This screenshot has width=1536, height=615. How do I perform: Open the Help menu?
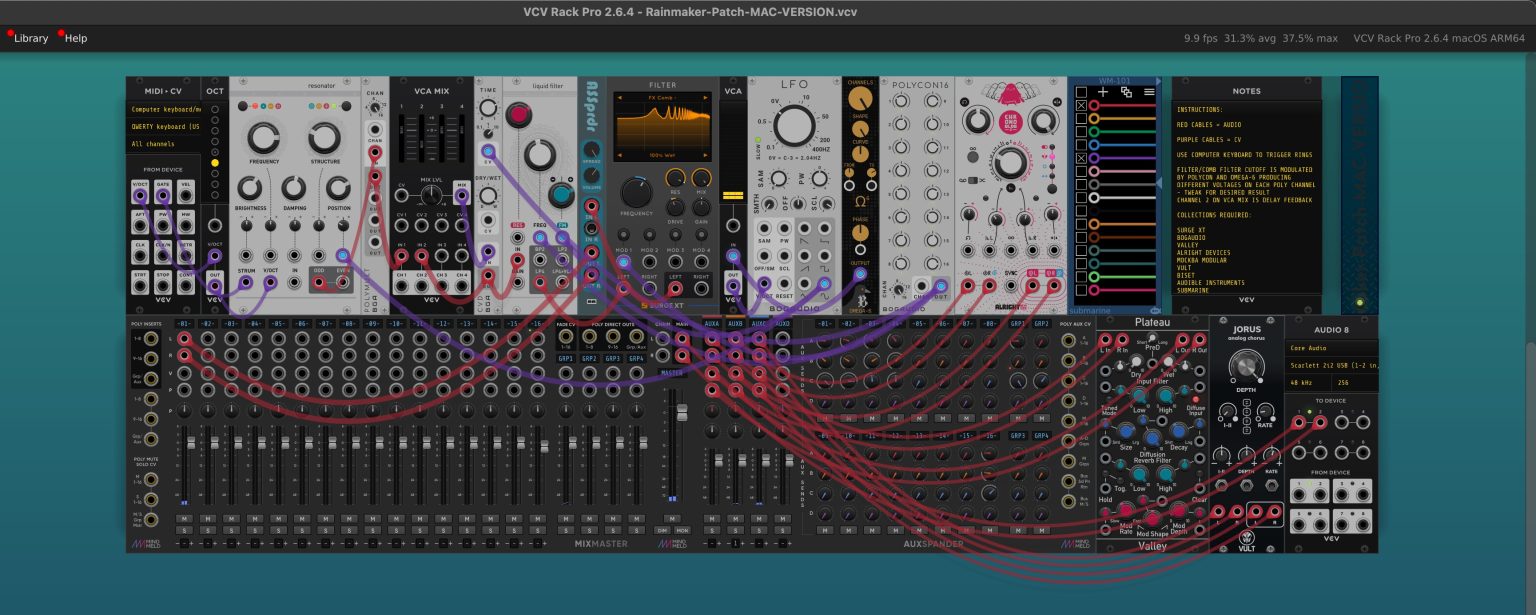[76, 38]
